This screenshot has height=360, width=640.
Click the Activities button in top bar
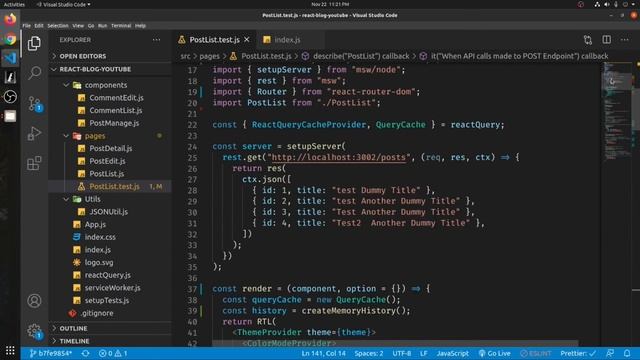[14, 4]
